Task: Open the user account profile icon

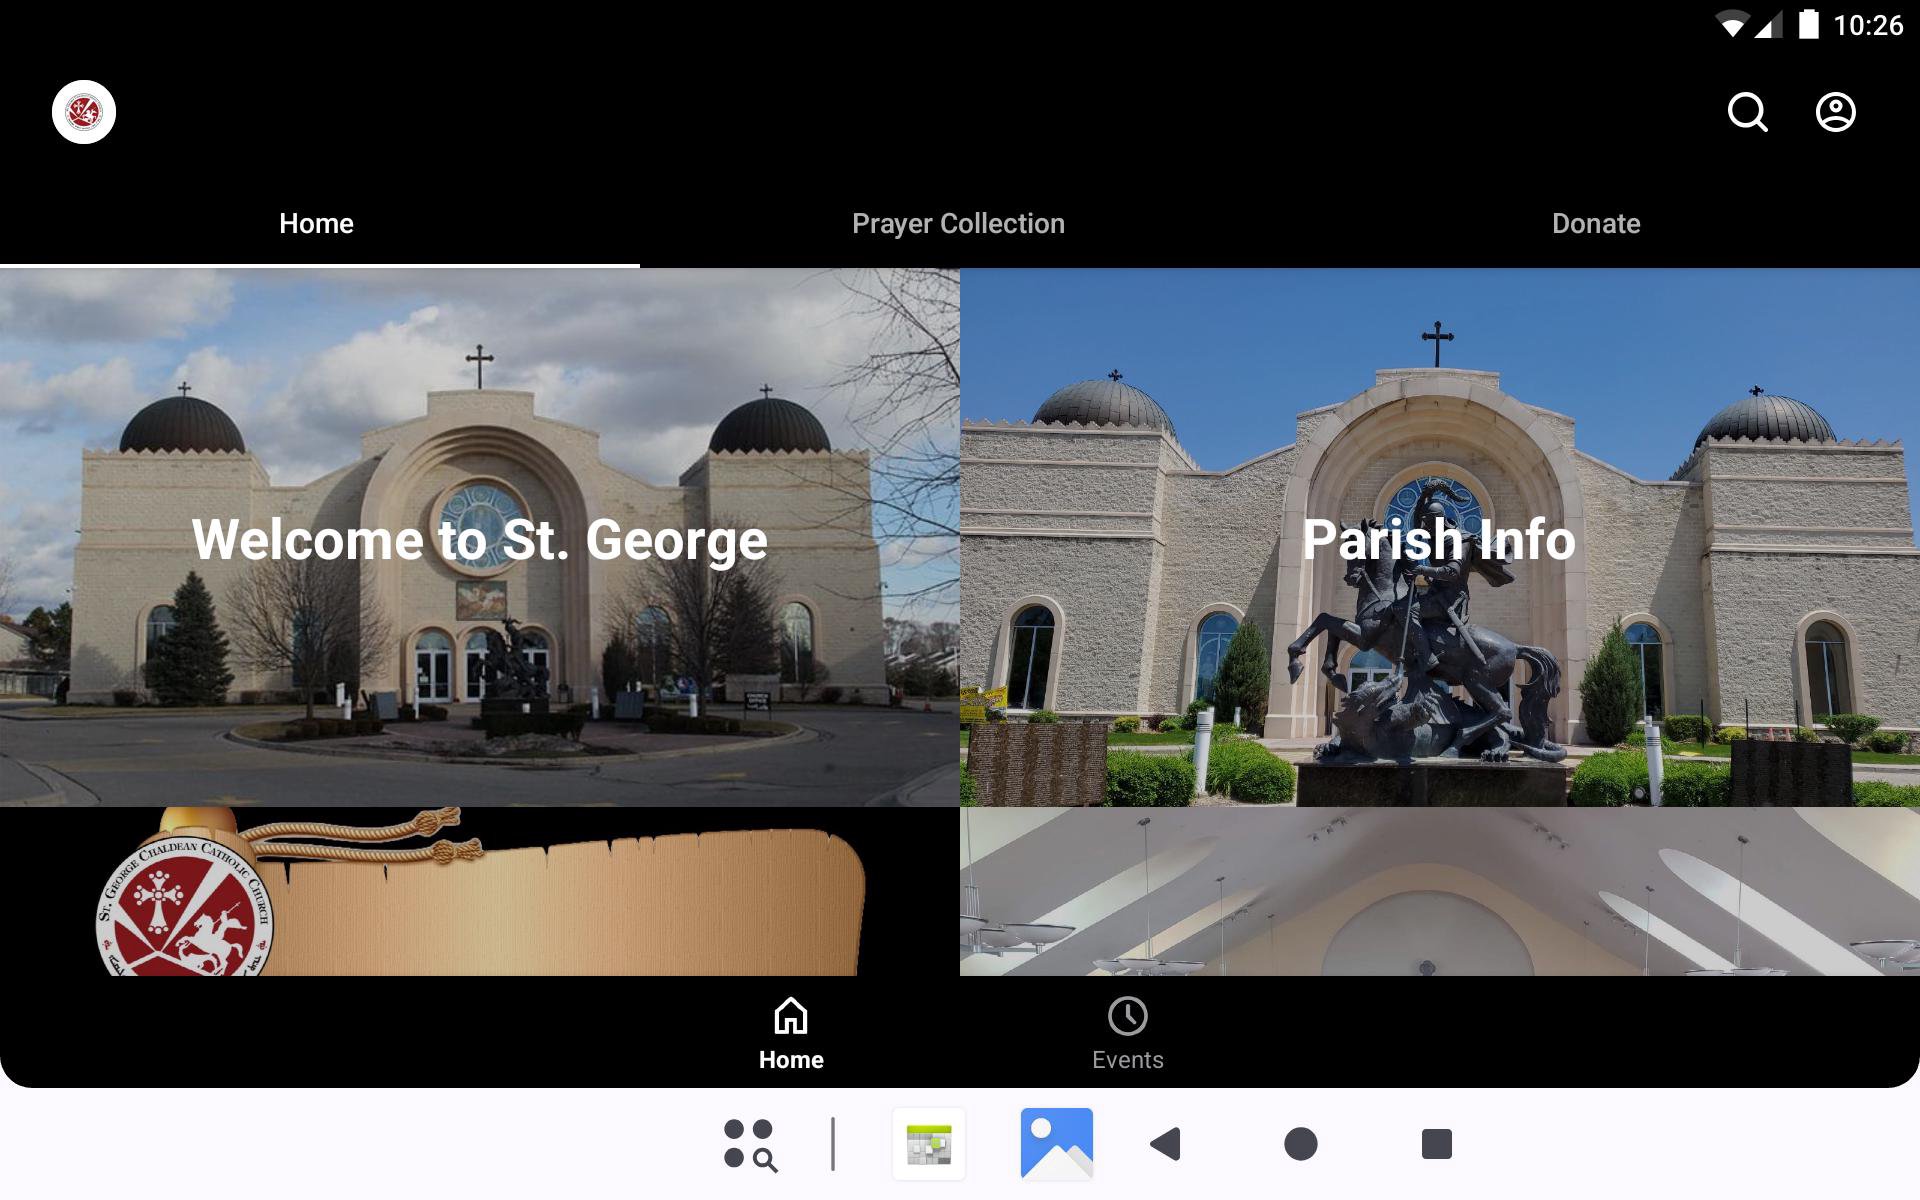Action: click(1835, 112)
